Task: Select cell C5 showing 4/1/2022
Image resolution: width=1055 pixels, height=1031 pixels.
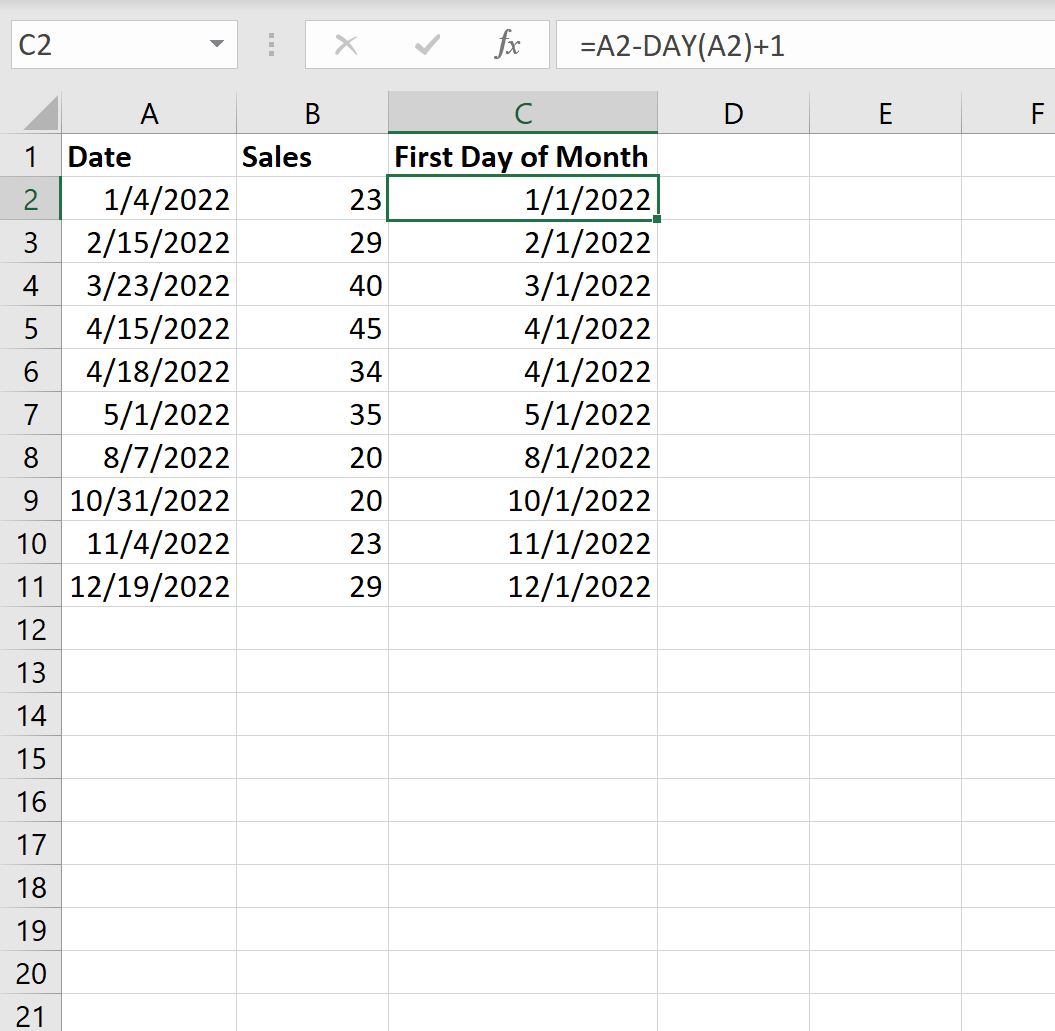Action: (x=523, y=328)
